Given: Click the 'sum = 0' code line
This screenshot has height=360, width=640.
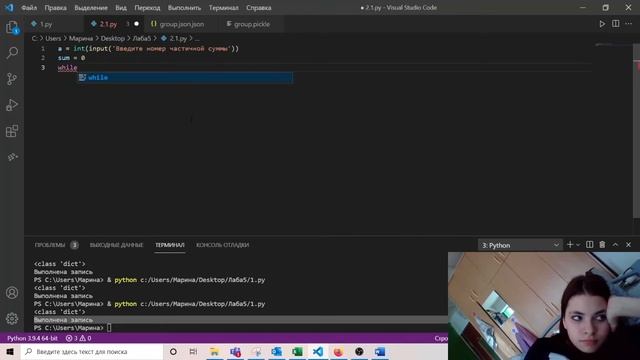Looking at the screenshot, I should click(71, 58).
